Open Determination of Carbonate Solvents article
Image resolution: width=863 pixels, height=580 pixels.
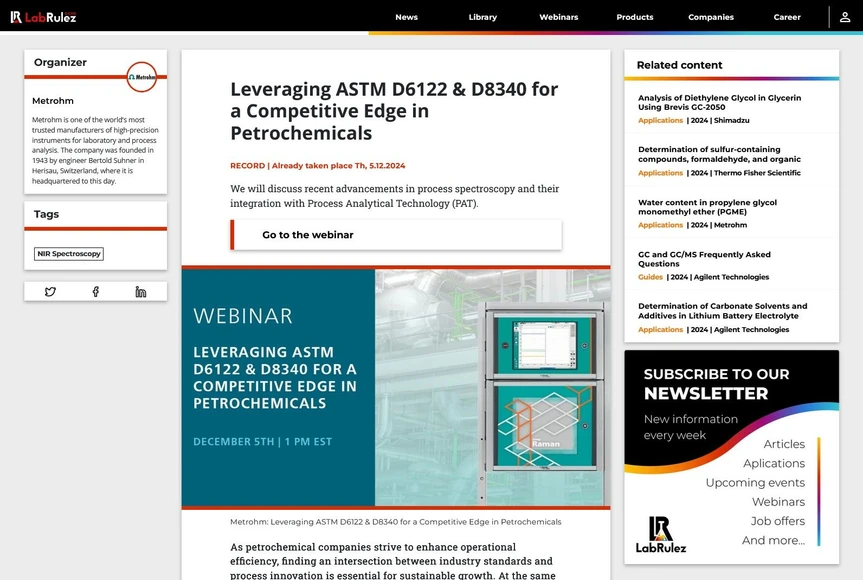click(723, 311)
